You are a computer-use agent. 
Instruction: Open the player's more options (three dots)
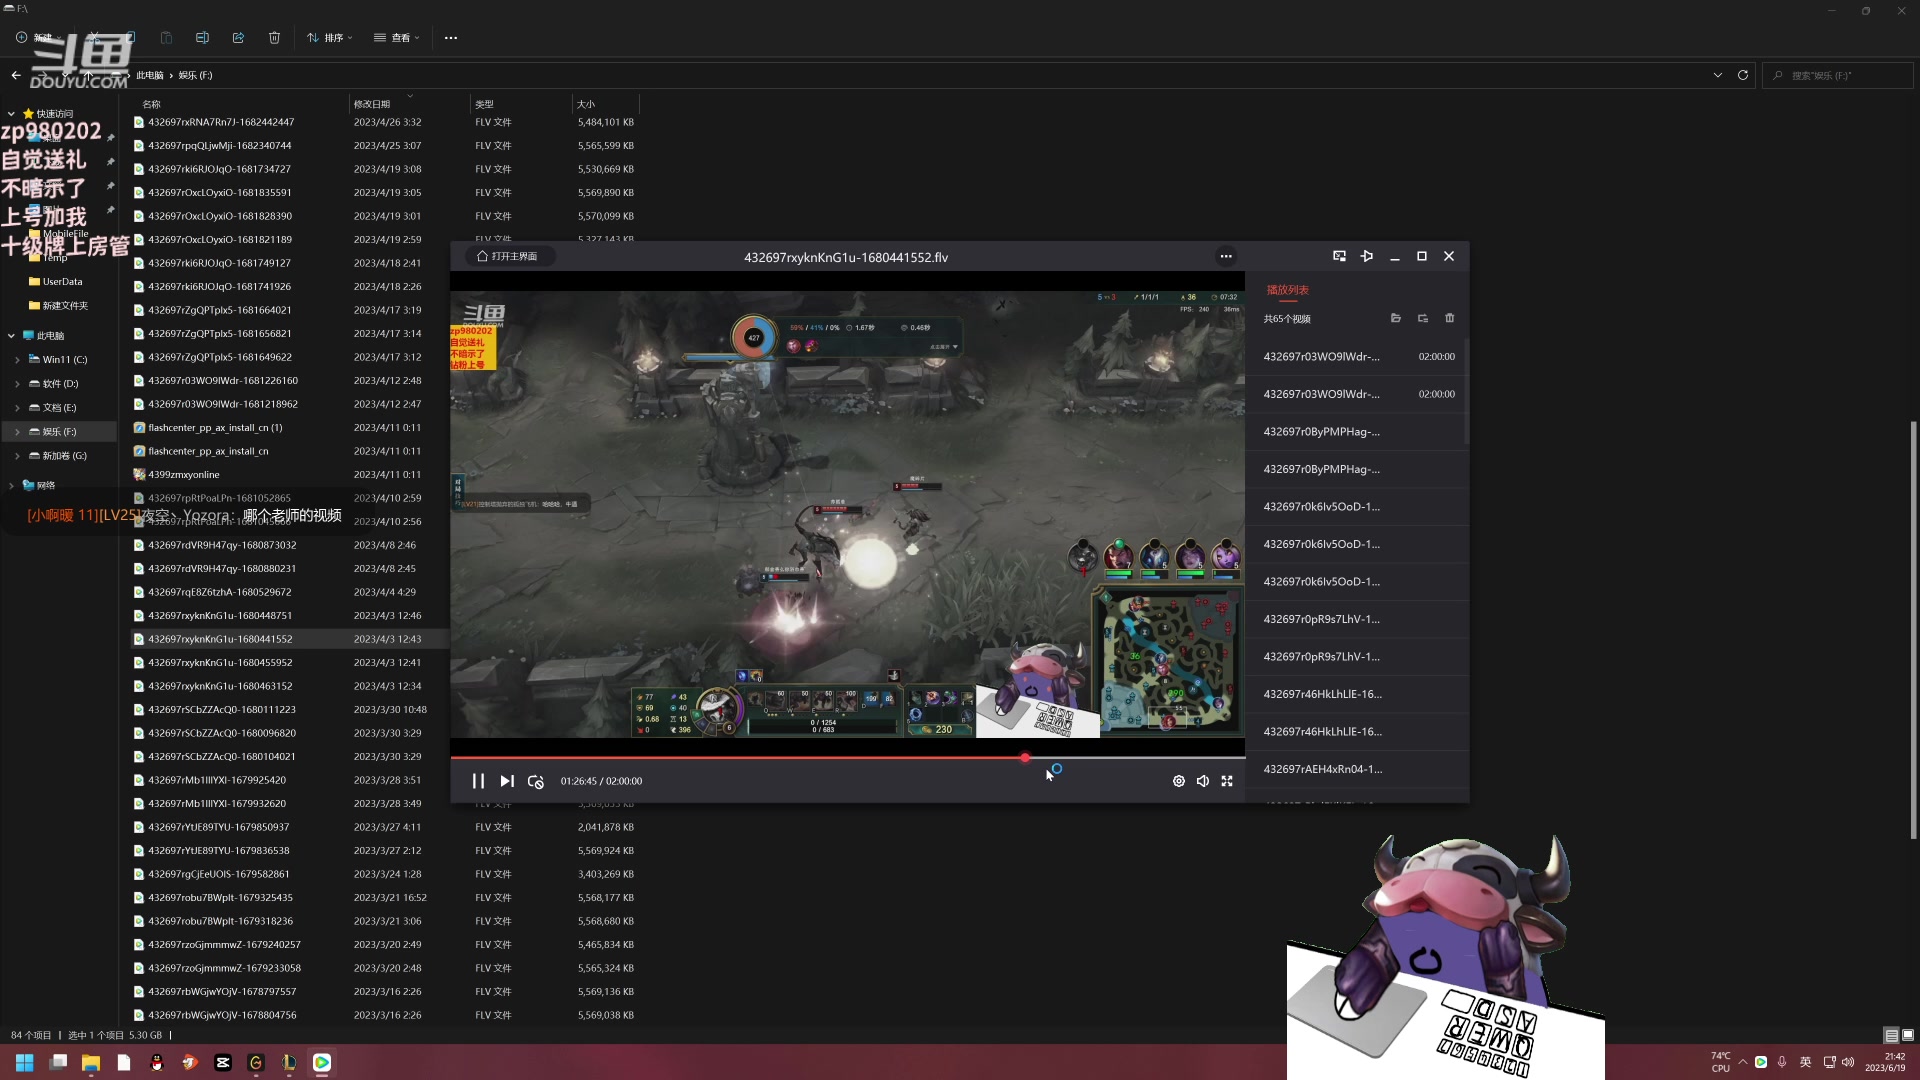1226,256
